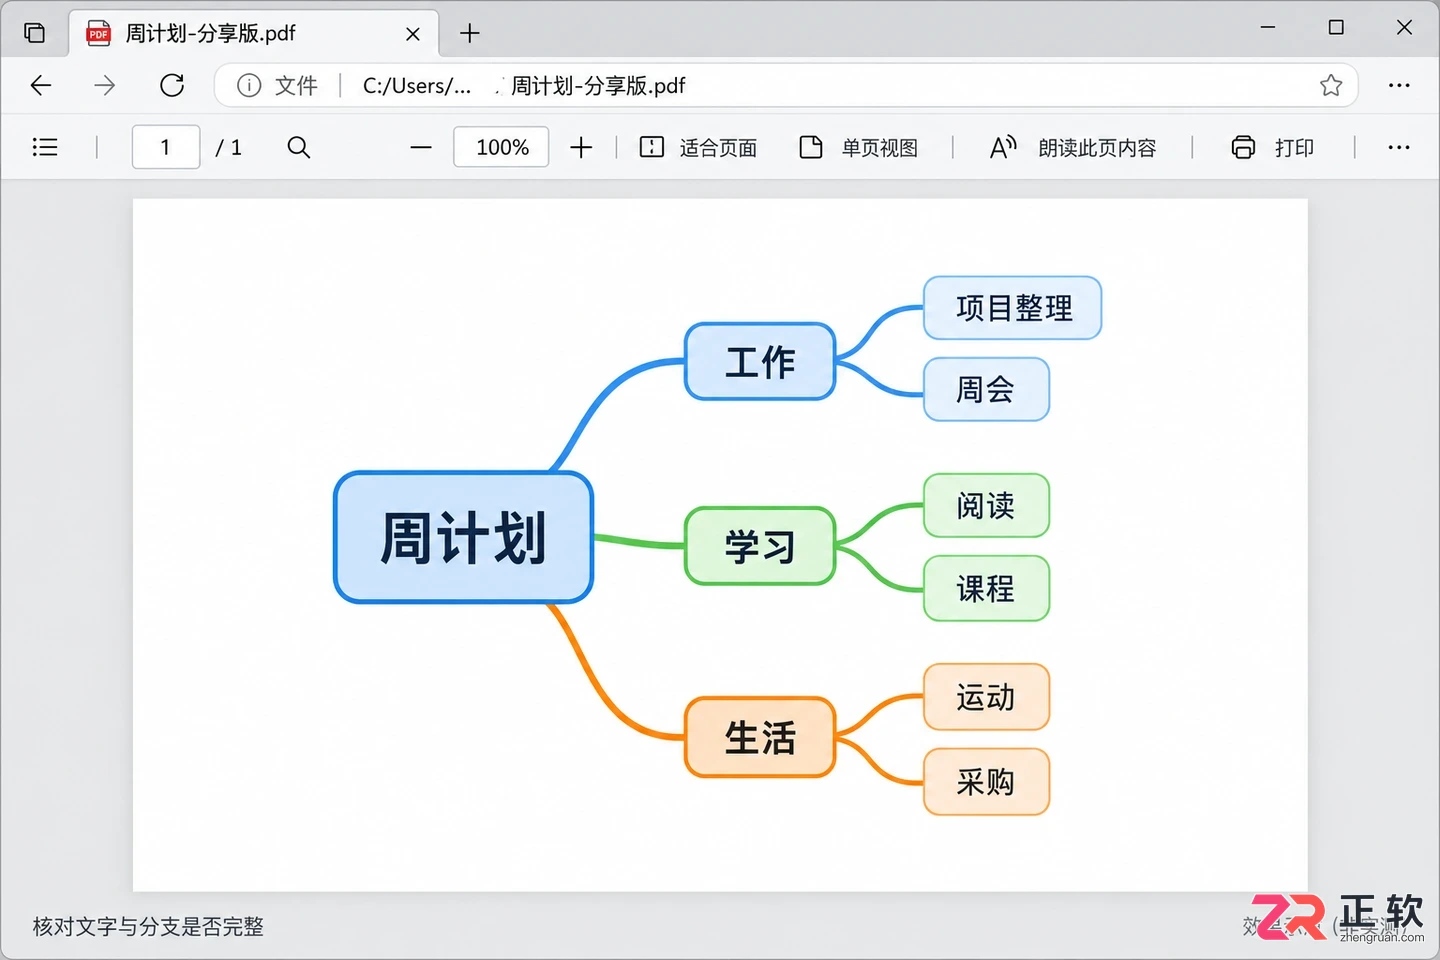This screenshot has height=960, width=1440.
Task: Switch to 单页视图 page view
Action: point(859,148)
